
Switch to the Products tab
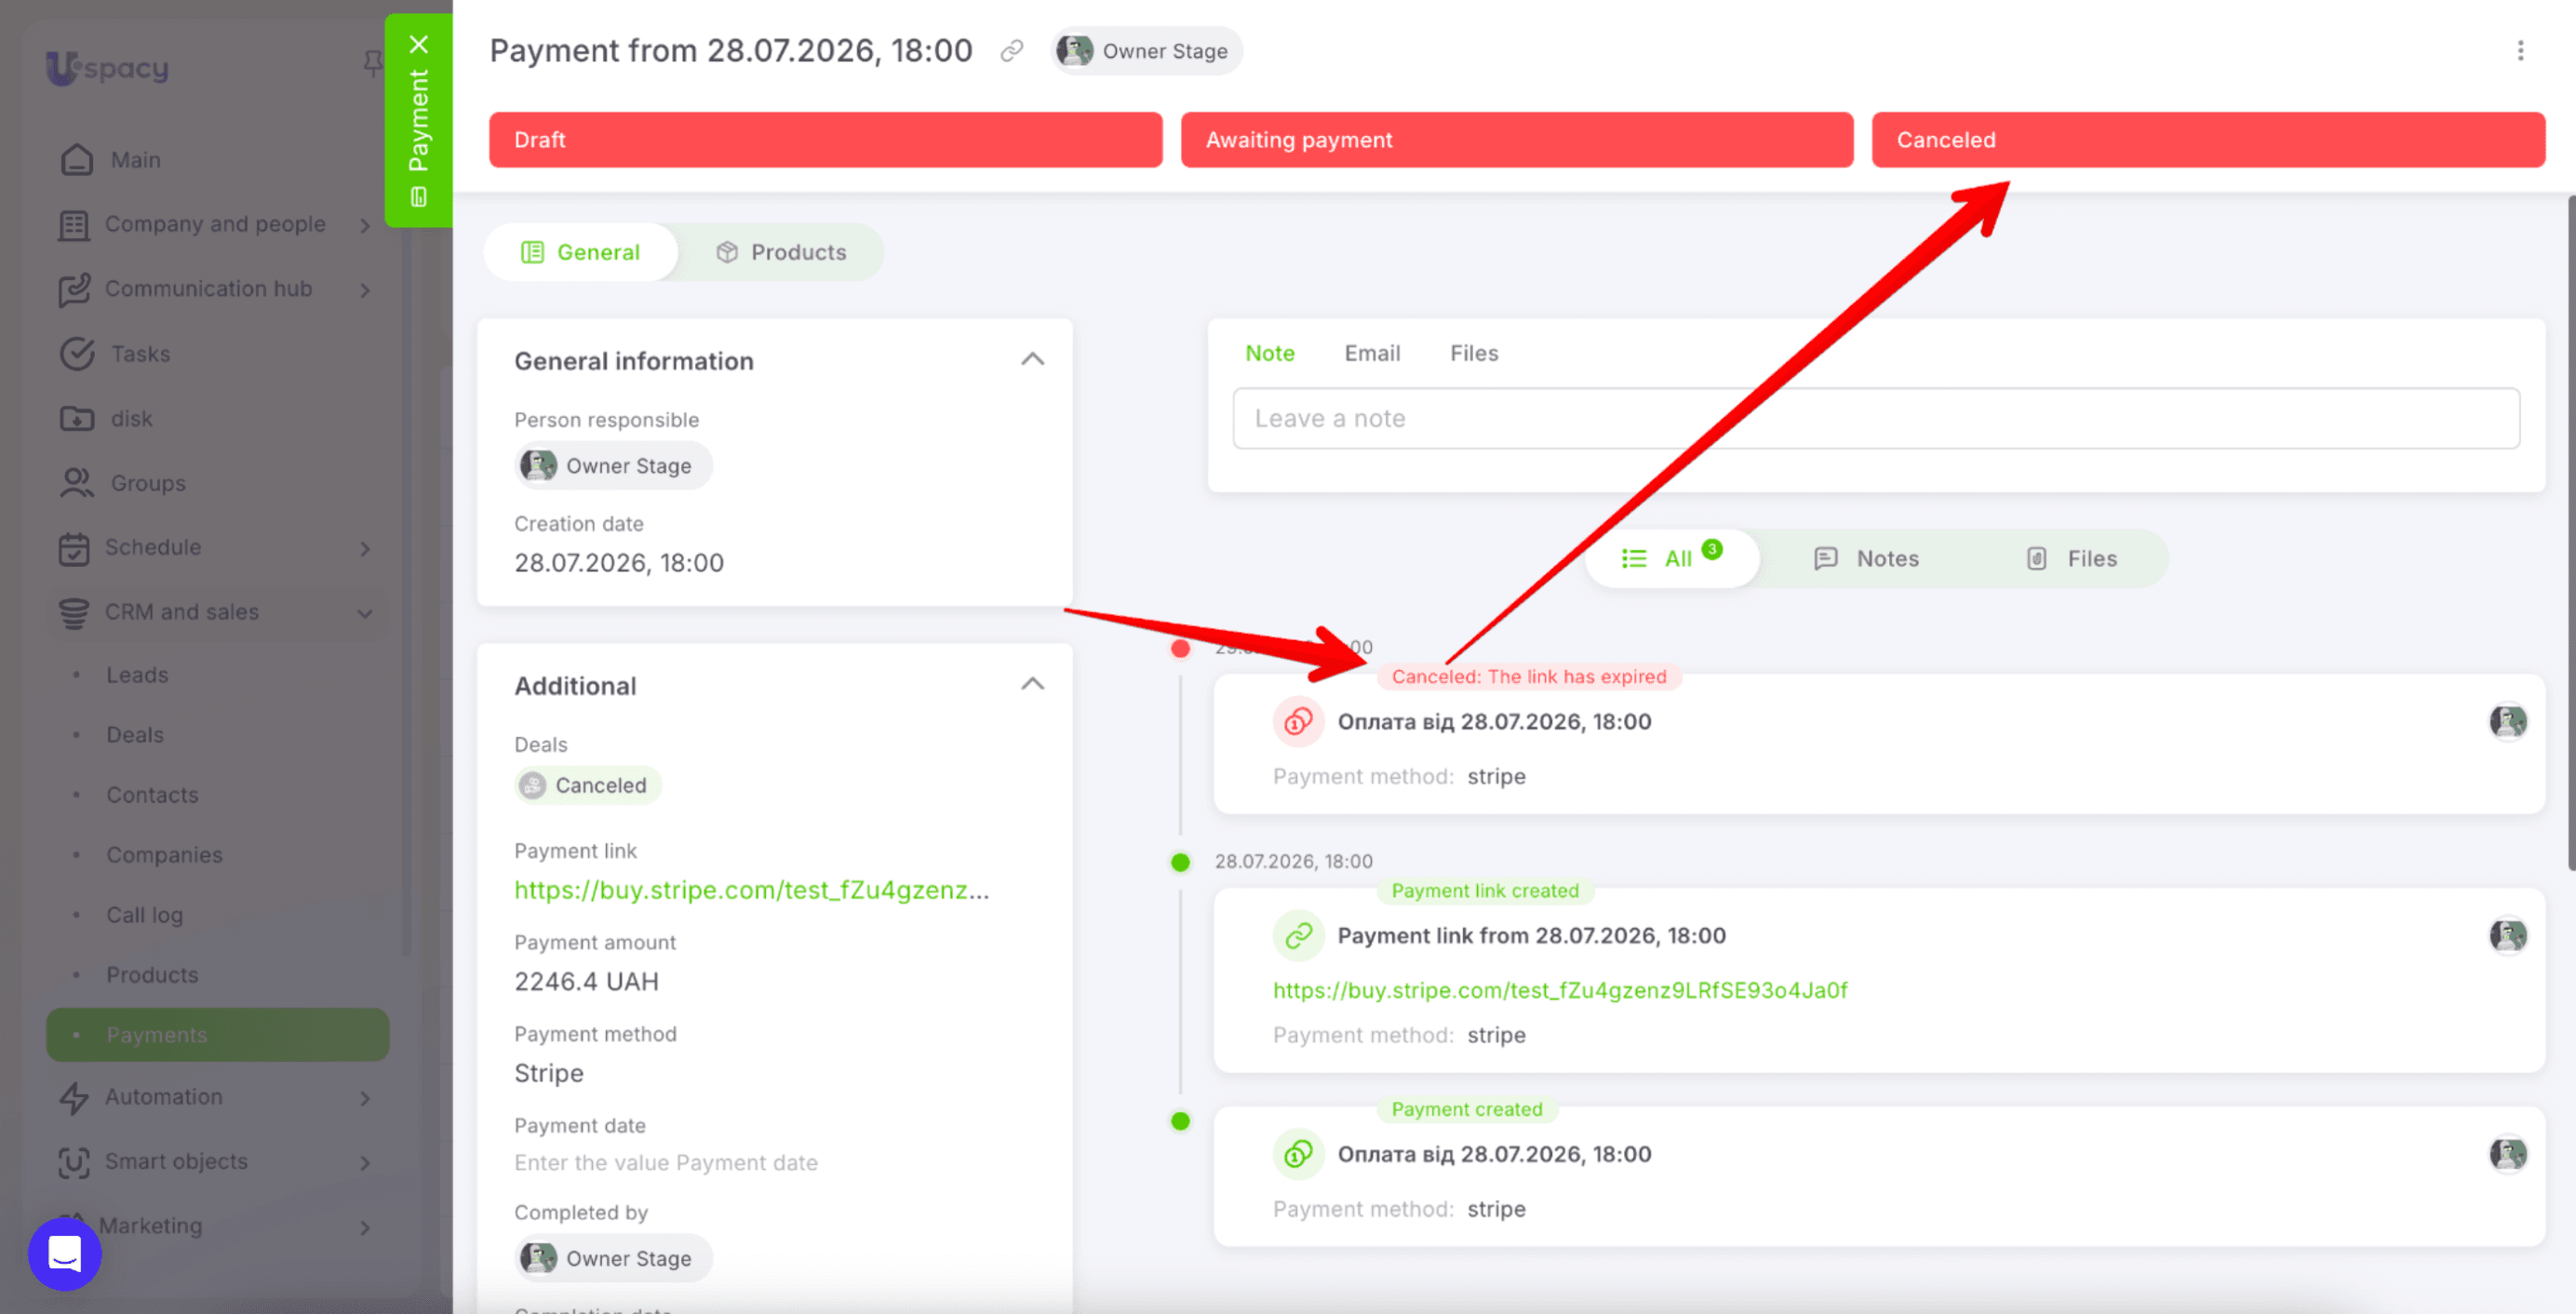[x=781, y=252]
